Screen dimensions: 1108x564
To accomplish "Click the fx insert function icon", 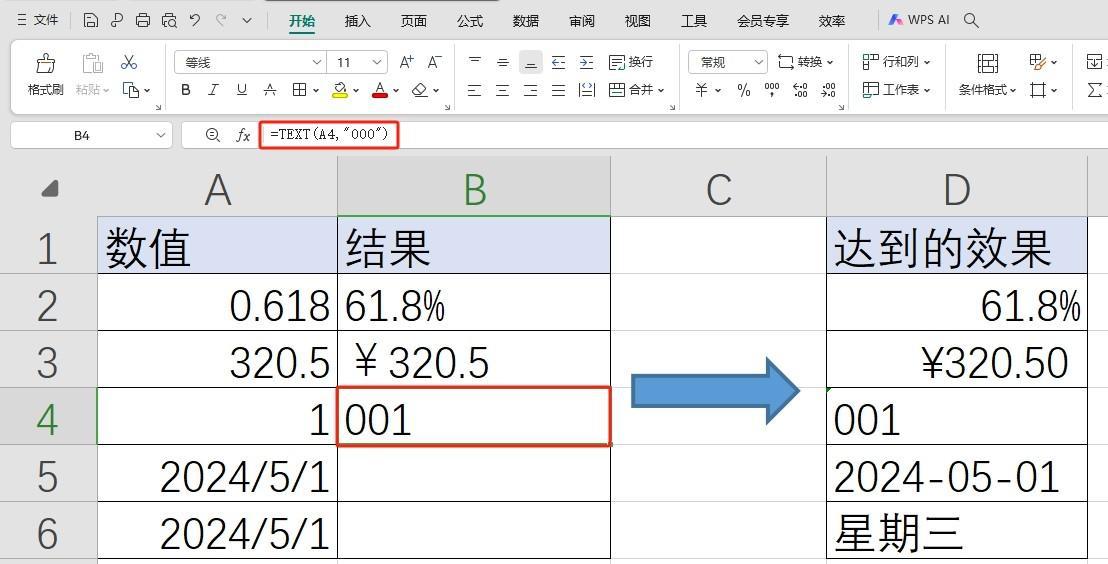I will (x=243, y=135).
